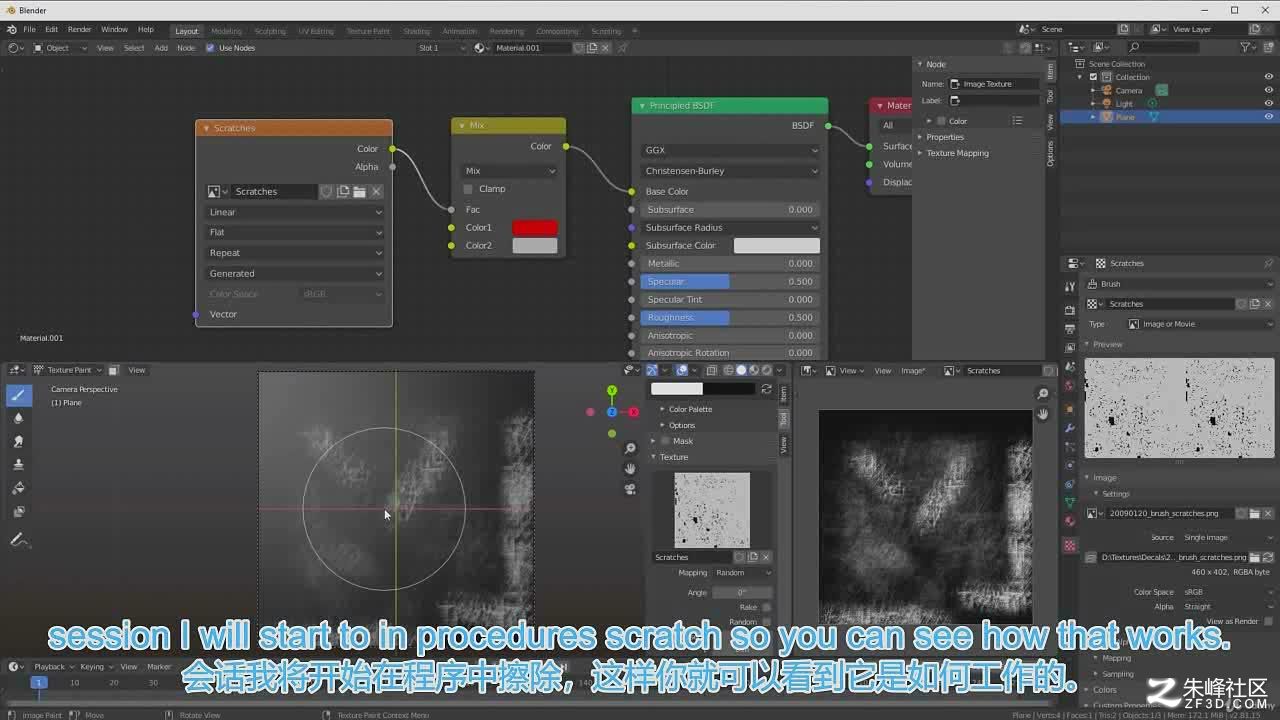The image size is (1280, 720).
Task: Switch to the UV Editing workspace tab
Action: (315, 31)
